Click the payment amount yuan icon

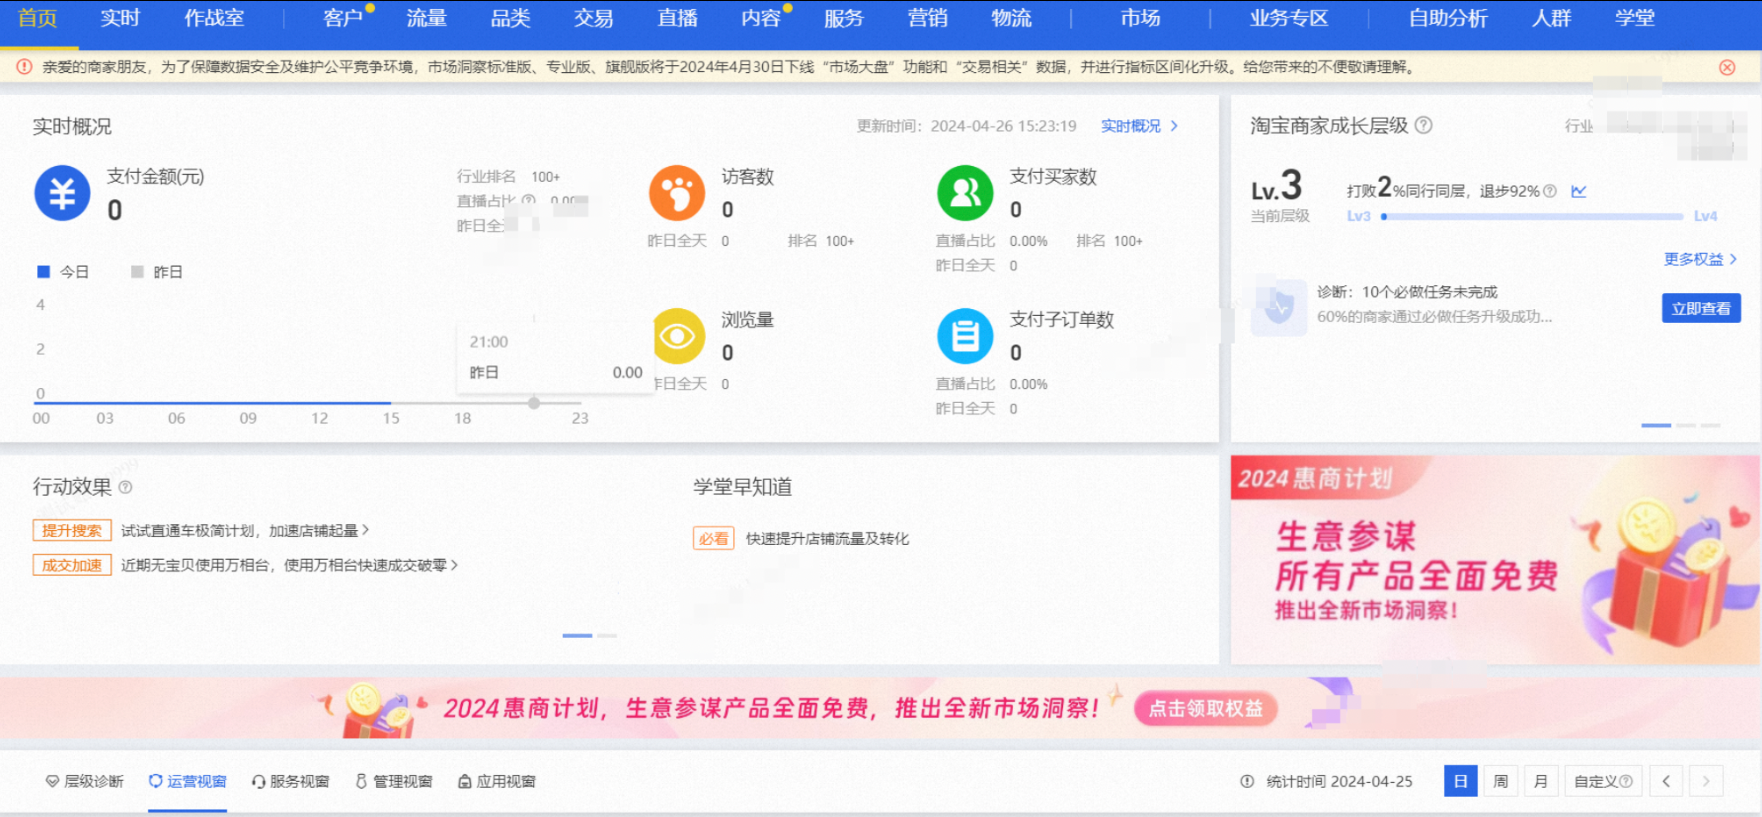point(62,193)
